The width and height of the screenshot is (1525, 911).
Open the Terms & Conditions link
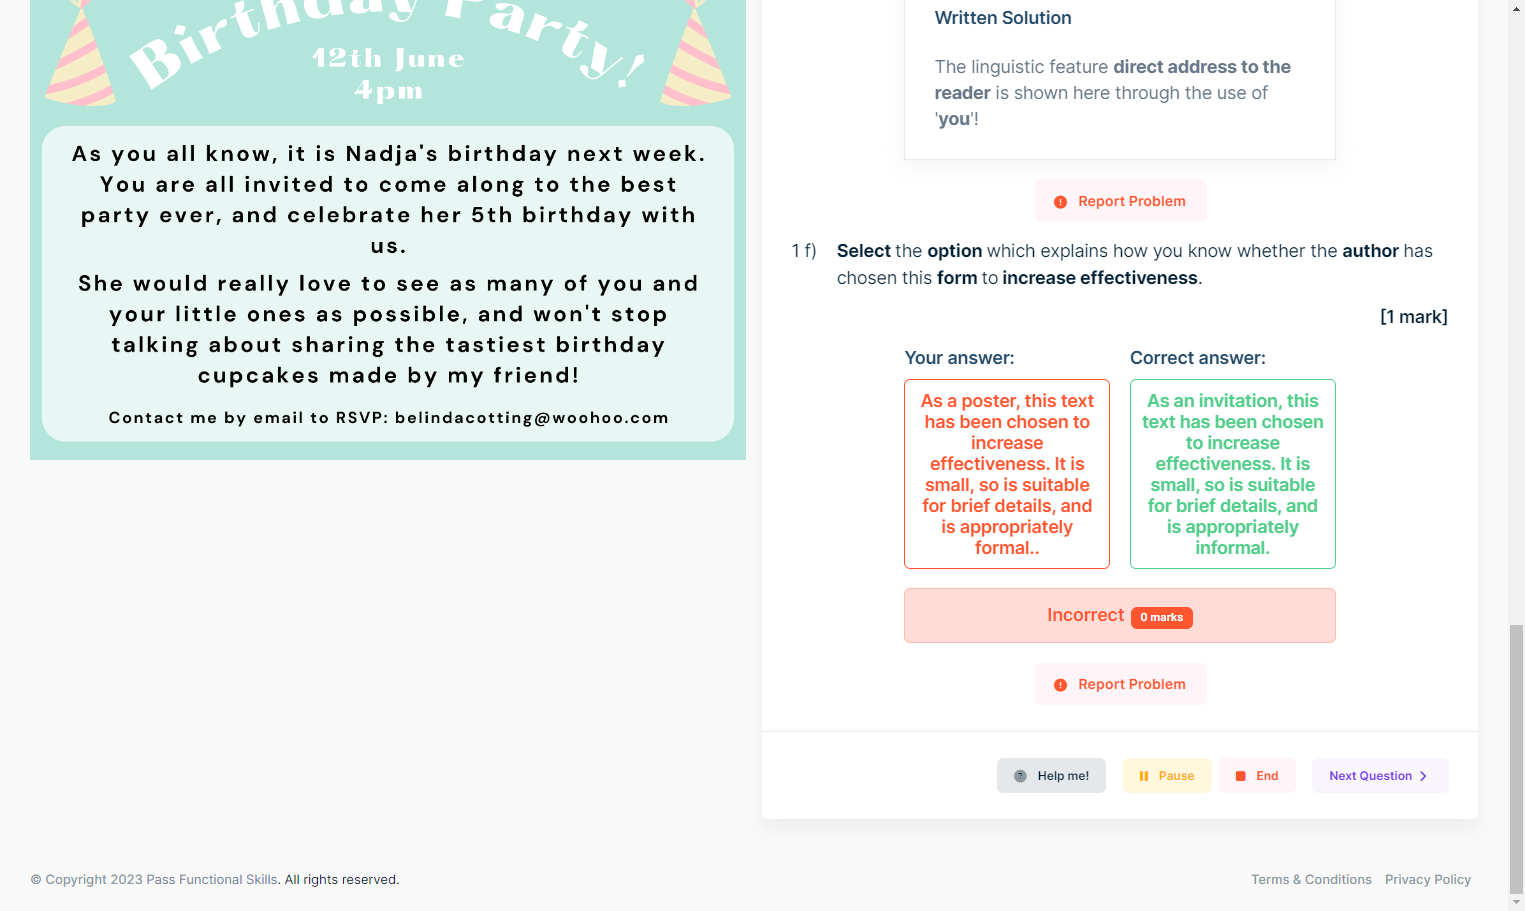pos(1311,880)
